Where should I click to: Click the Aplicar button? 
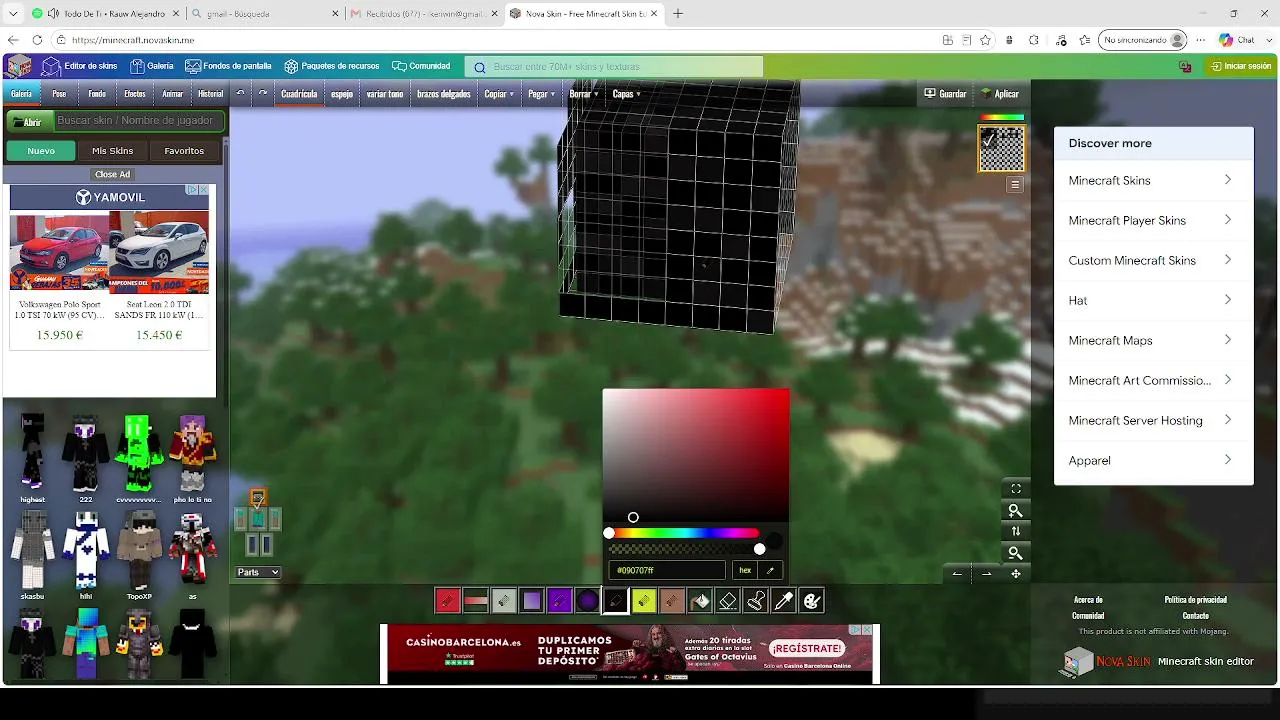tap(1000, 94)
